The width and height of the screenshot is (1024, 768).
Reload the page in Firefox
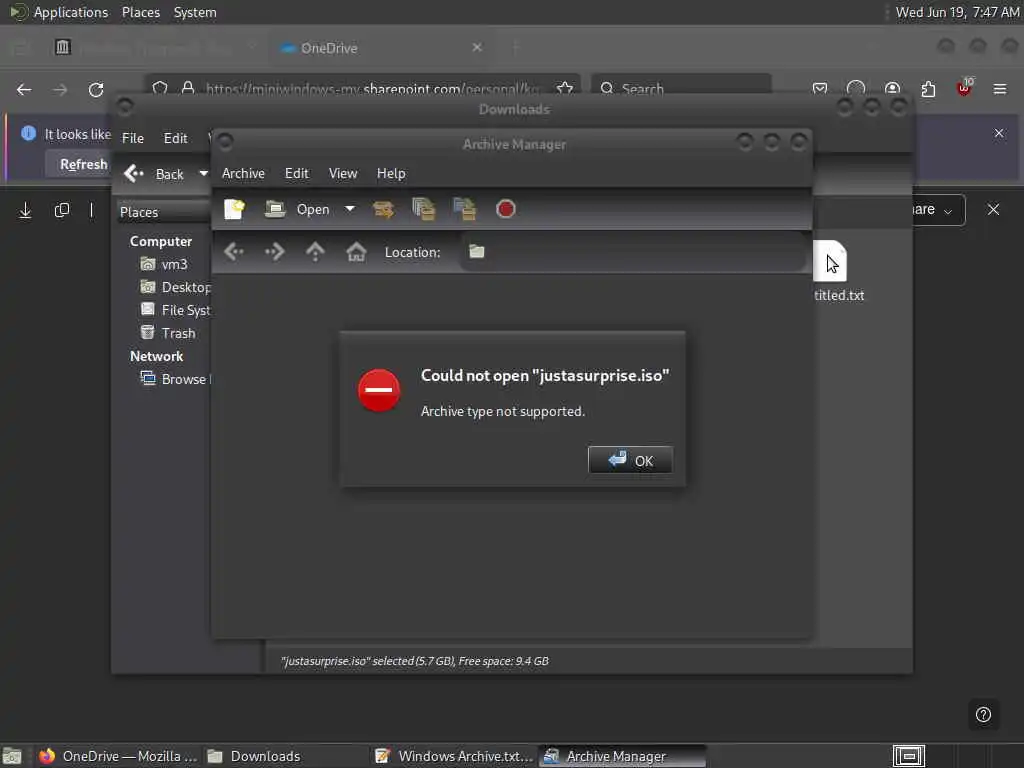(96, 89)
